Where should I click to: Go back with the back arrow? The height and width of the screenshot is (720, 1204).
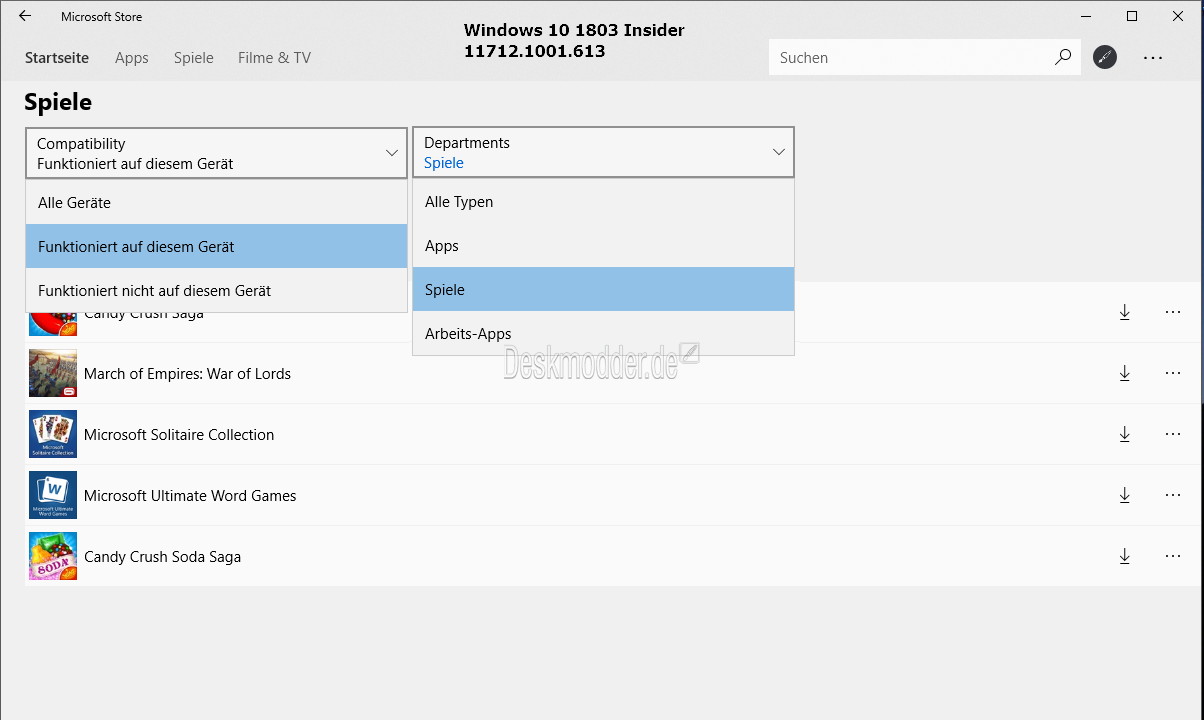[25, 16]
